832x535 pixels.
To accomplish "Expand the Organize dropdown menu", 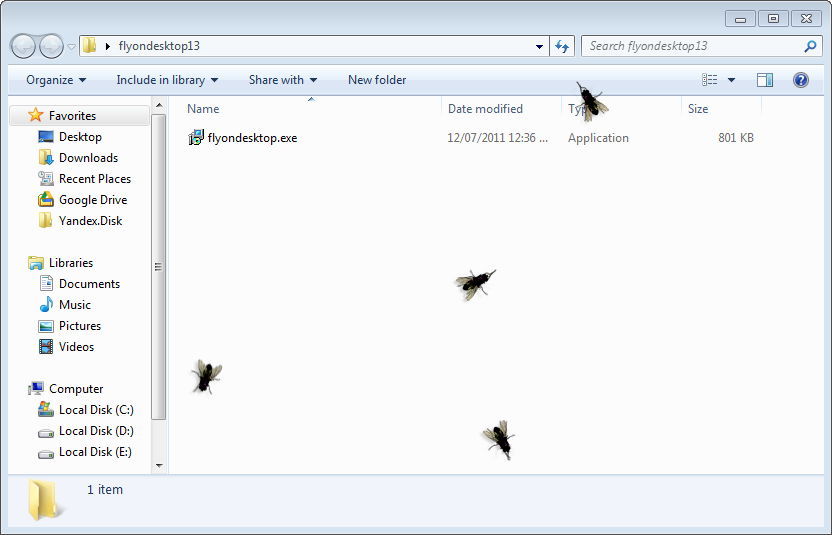I will point(56,80).
